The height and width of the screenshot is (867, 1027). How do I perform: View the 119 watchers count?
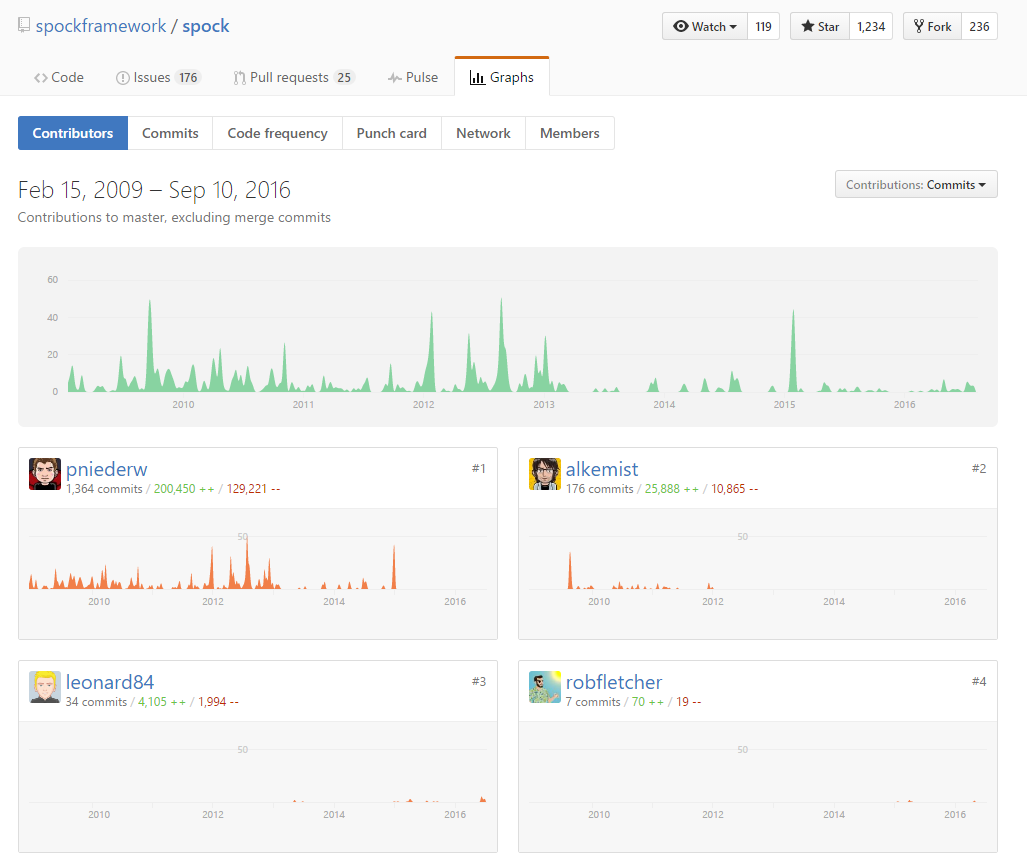pyautogui.click(x=764, y=26)
